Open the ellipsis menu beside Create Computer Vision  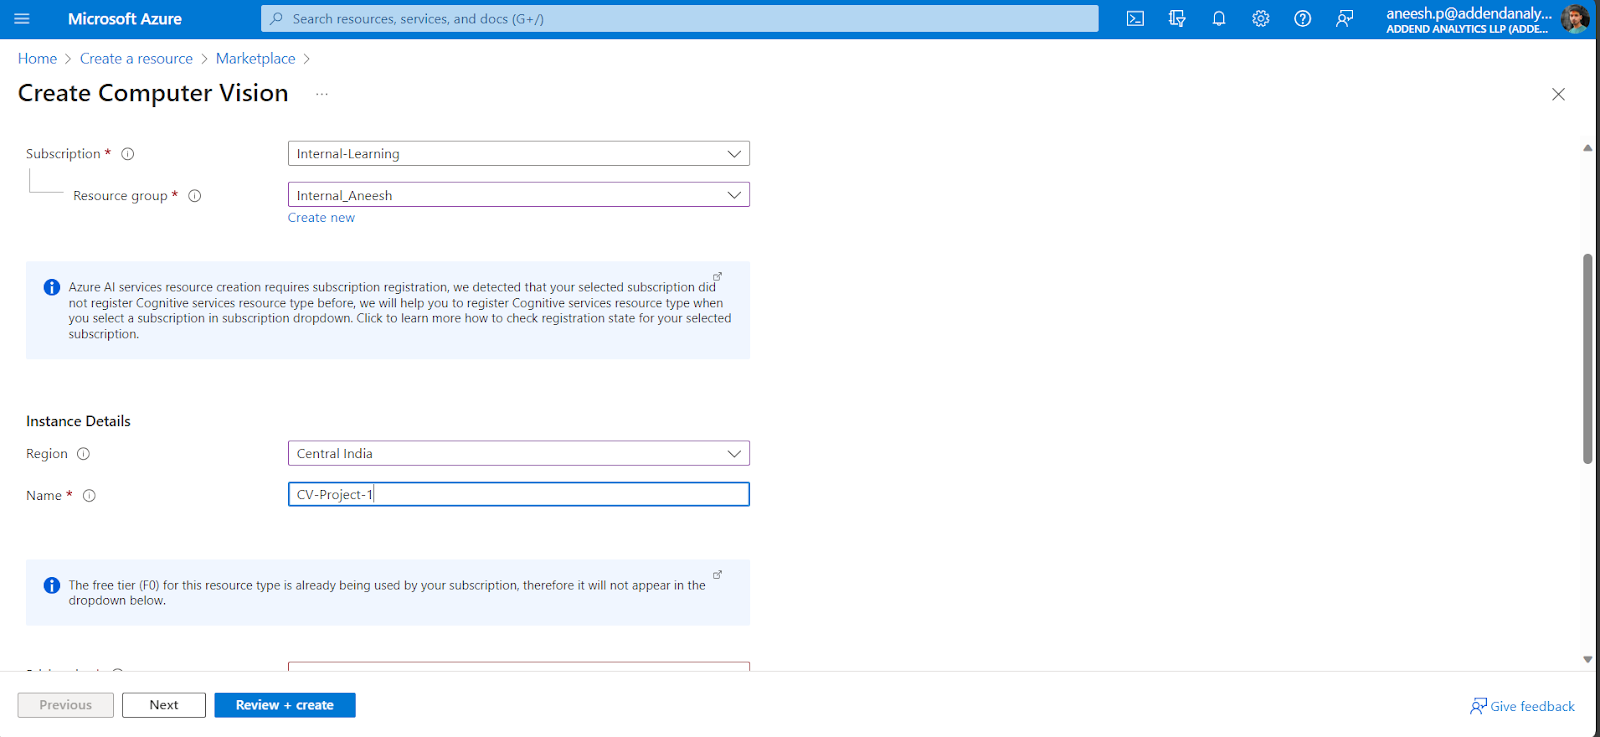click(x=322, y=94)
